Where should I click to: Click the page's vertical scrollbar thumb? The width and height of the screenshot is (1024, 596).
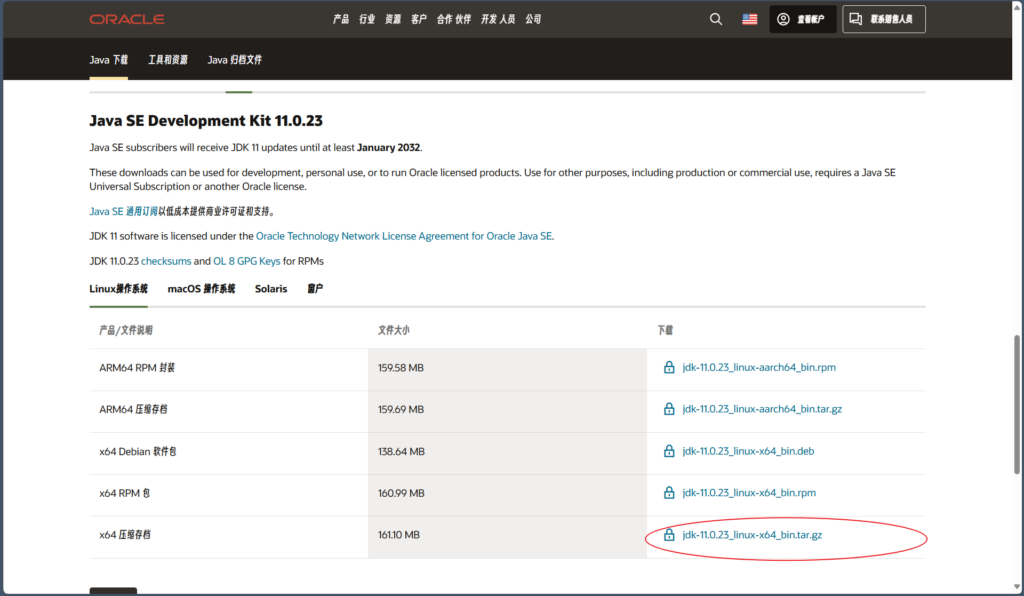(x=1016, y=405)
